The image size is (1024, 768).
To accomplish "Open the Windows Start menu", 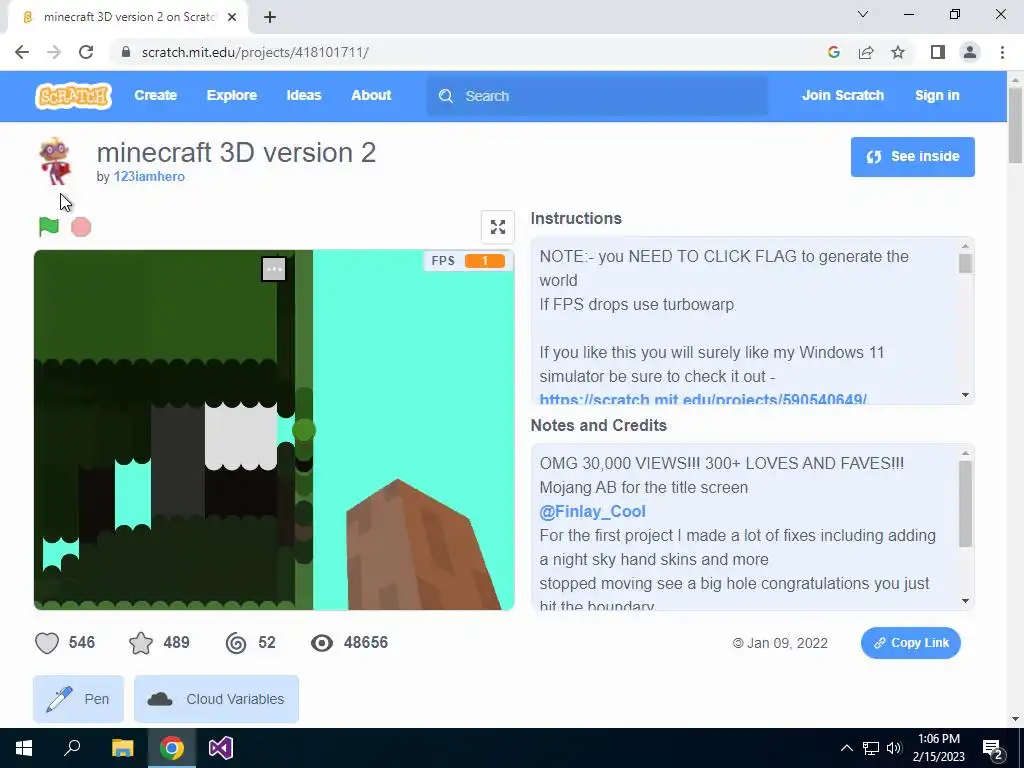I will pyautogui.click(x=24, y=748).
